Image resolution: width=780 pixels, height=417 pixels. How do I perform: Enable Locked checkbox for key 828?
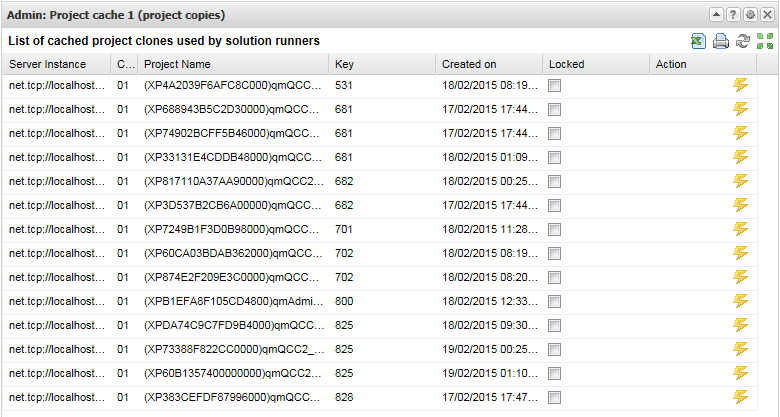[555, 397]
